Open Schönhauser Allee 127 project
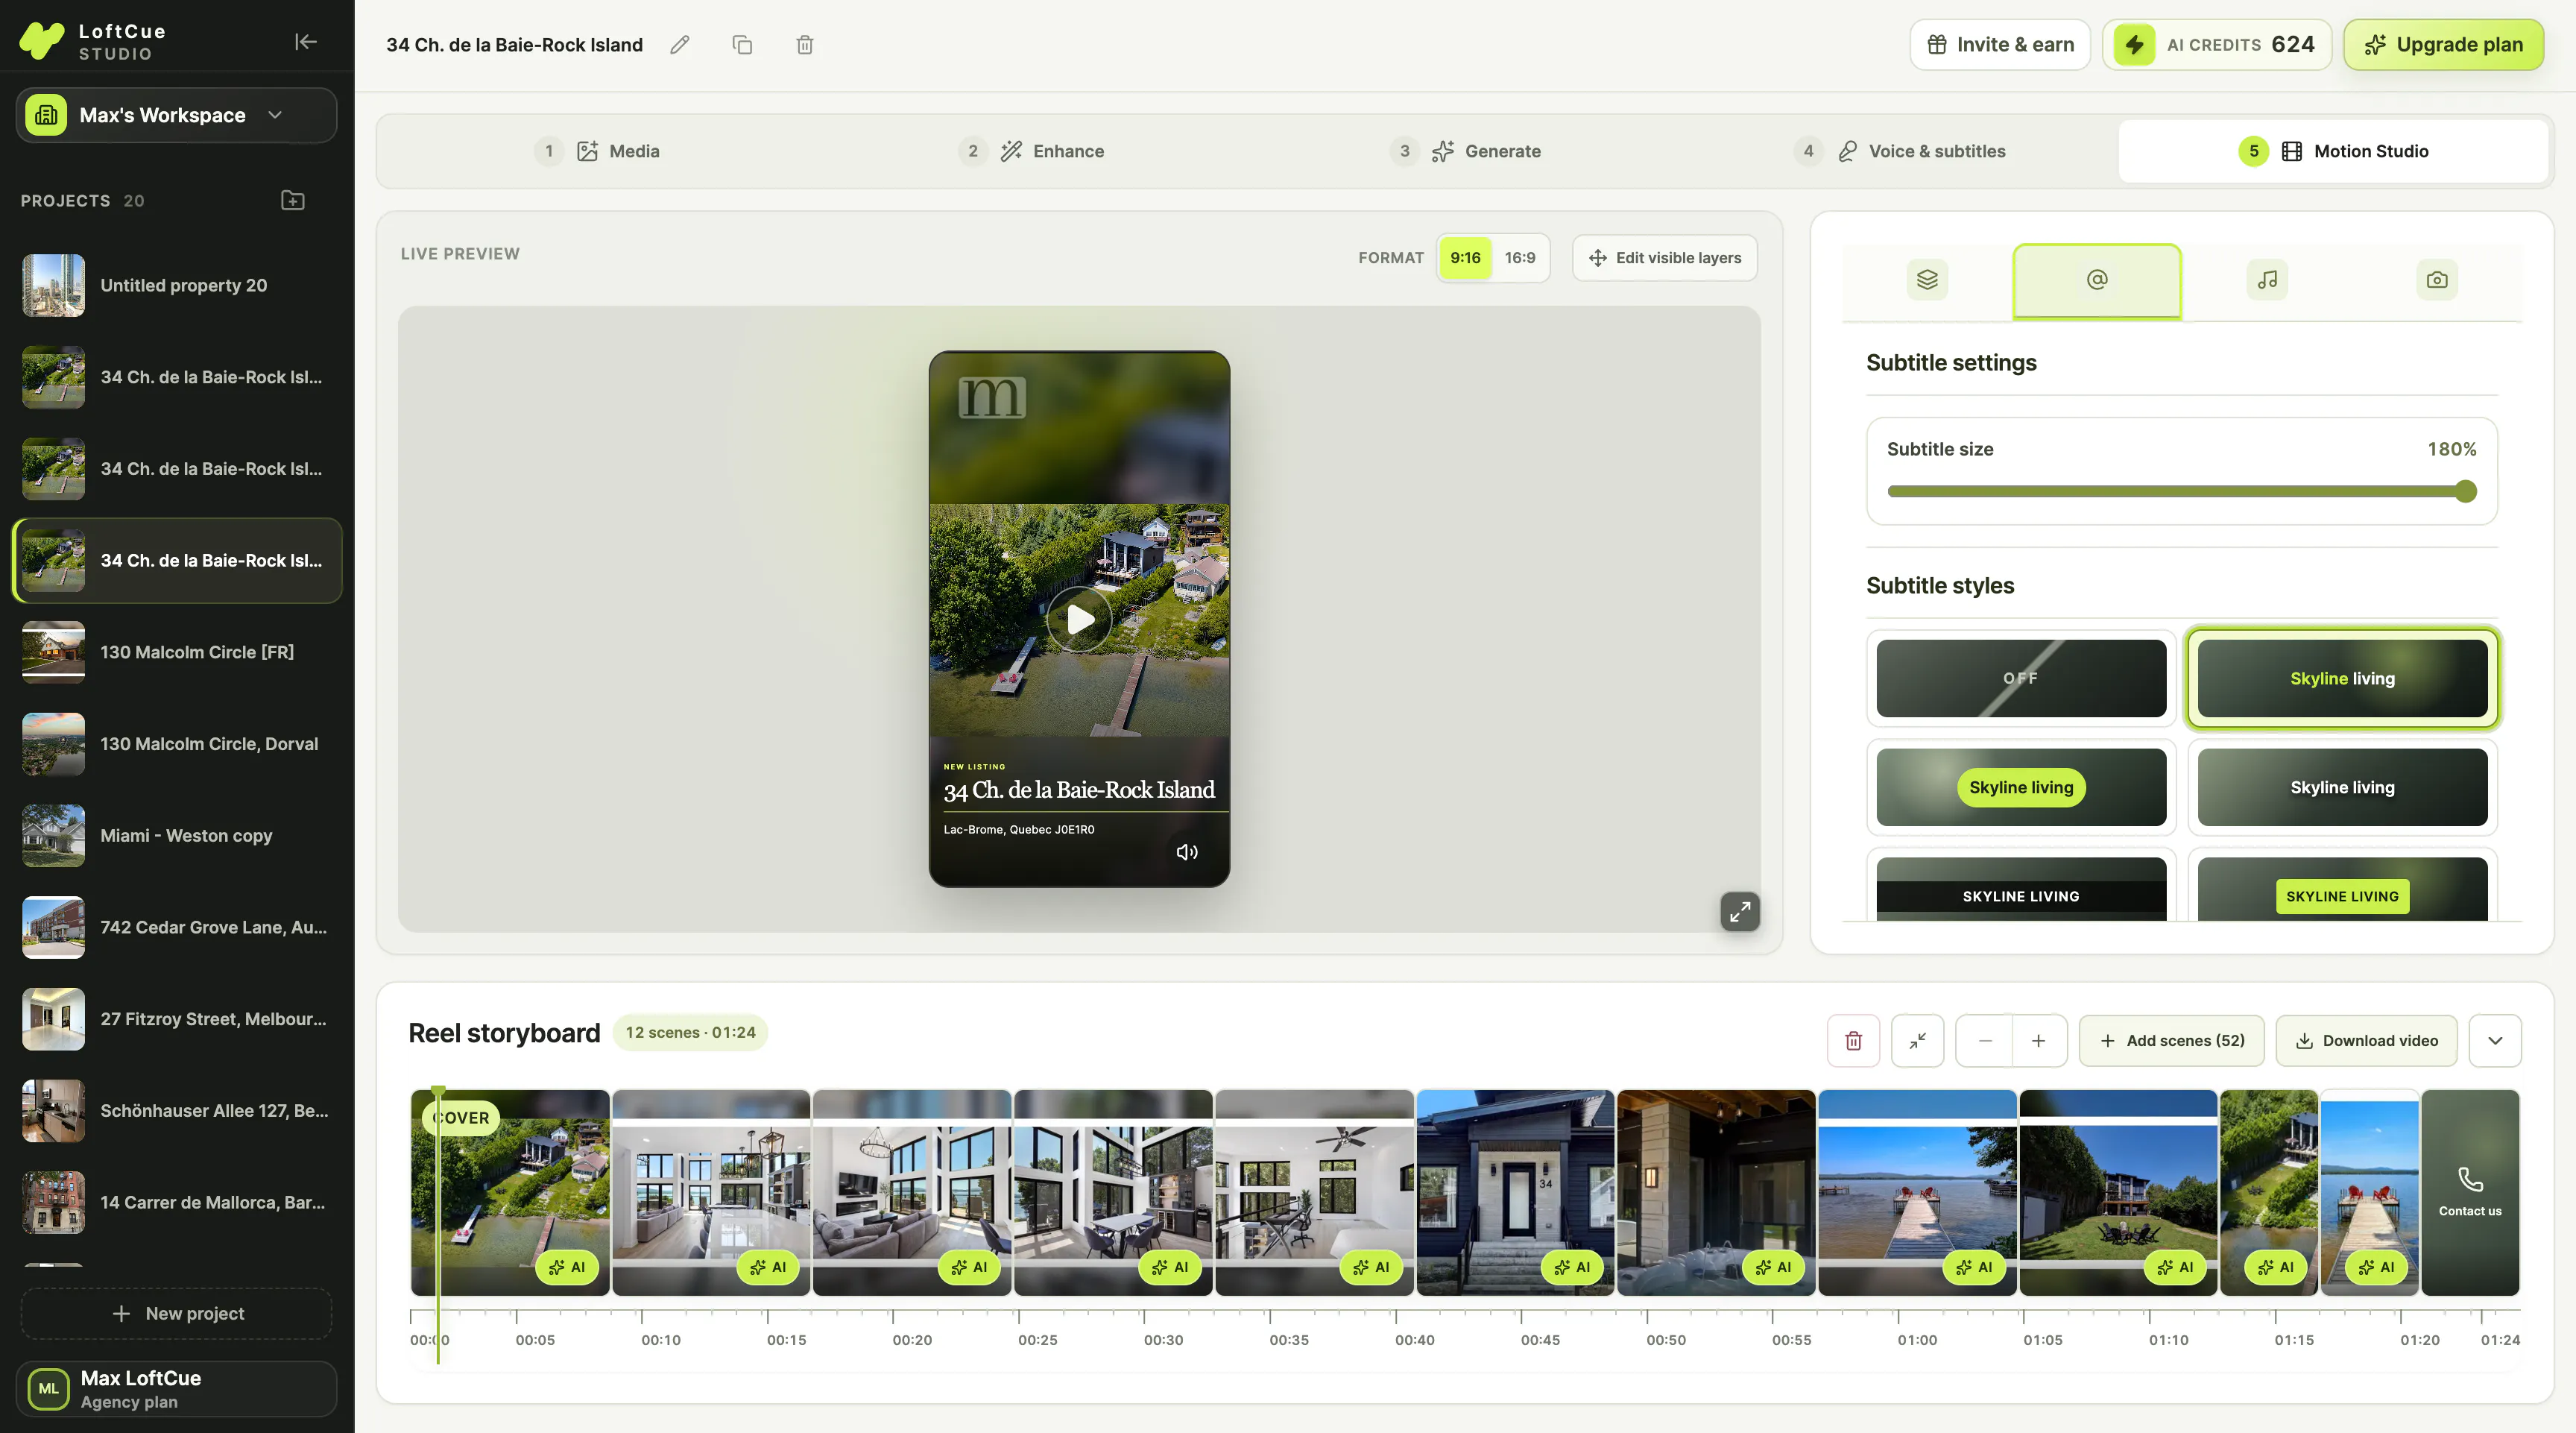Image resolution: width=2576 pixels, height=1433 pixels. pyautogui.click(x=176, y=1111)
